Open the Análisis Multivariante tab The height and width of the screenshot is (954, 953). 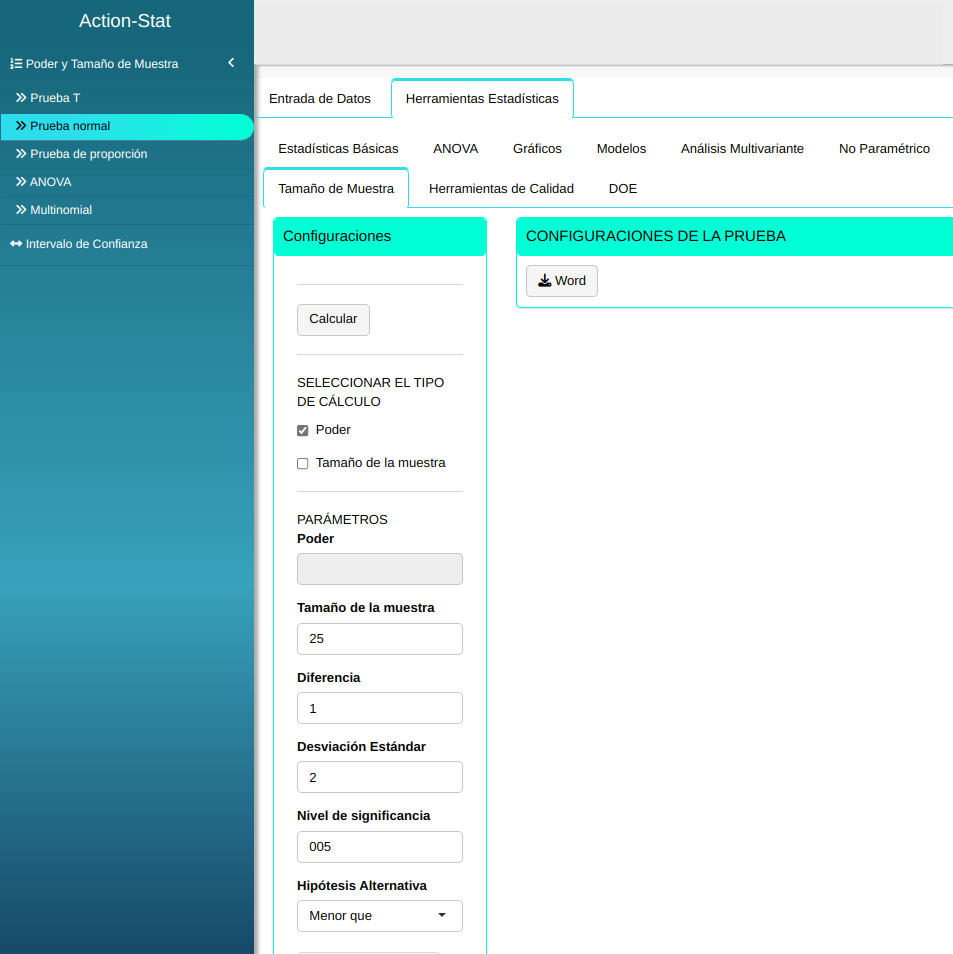pyautogui.click(x=742, y=149)
